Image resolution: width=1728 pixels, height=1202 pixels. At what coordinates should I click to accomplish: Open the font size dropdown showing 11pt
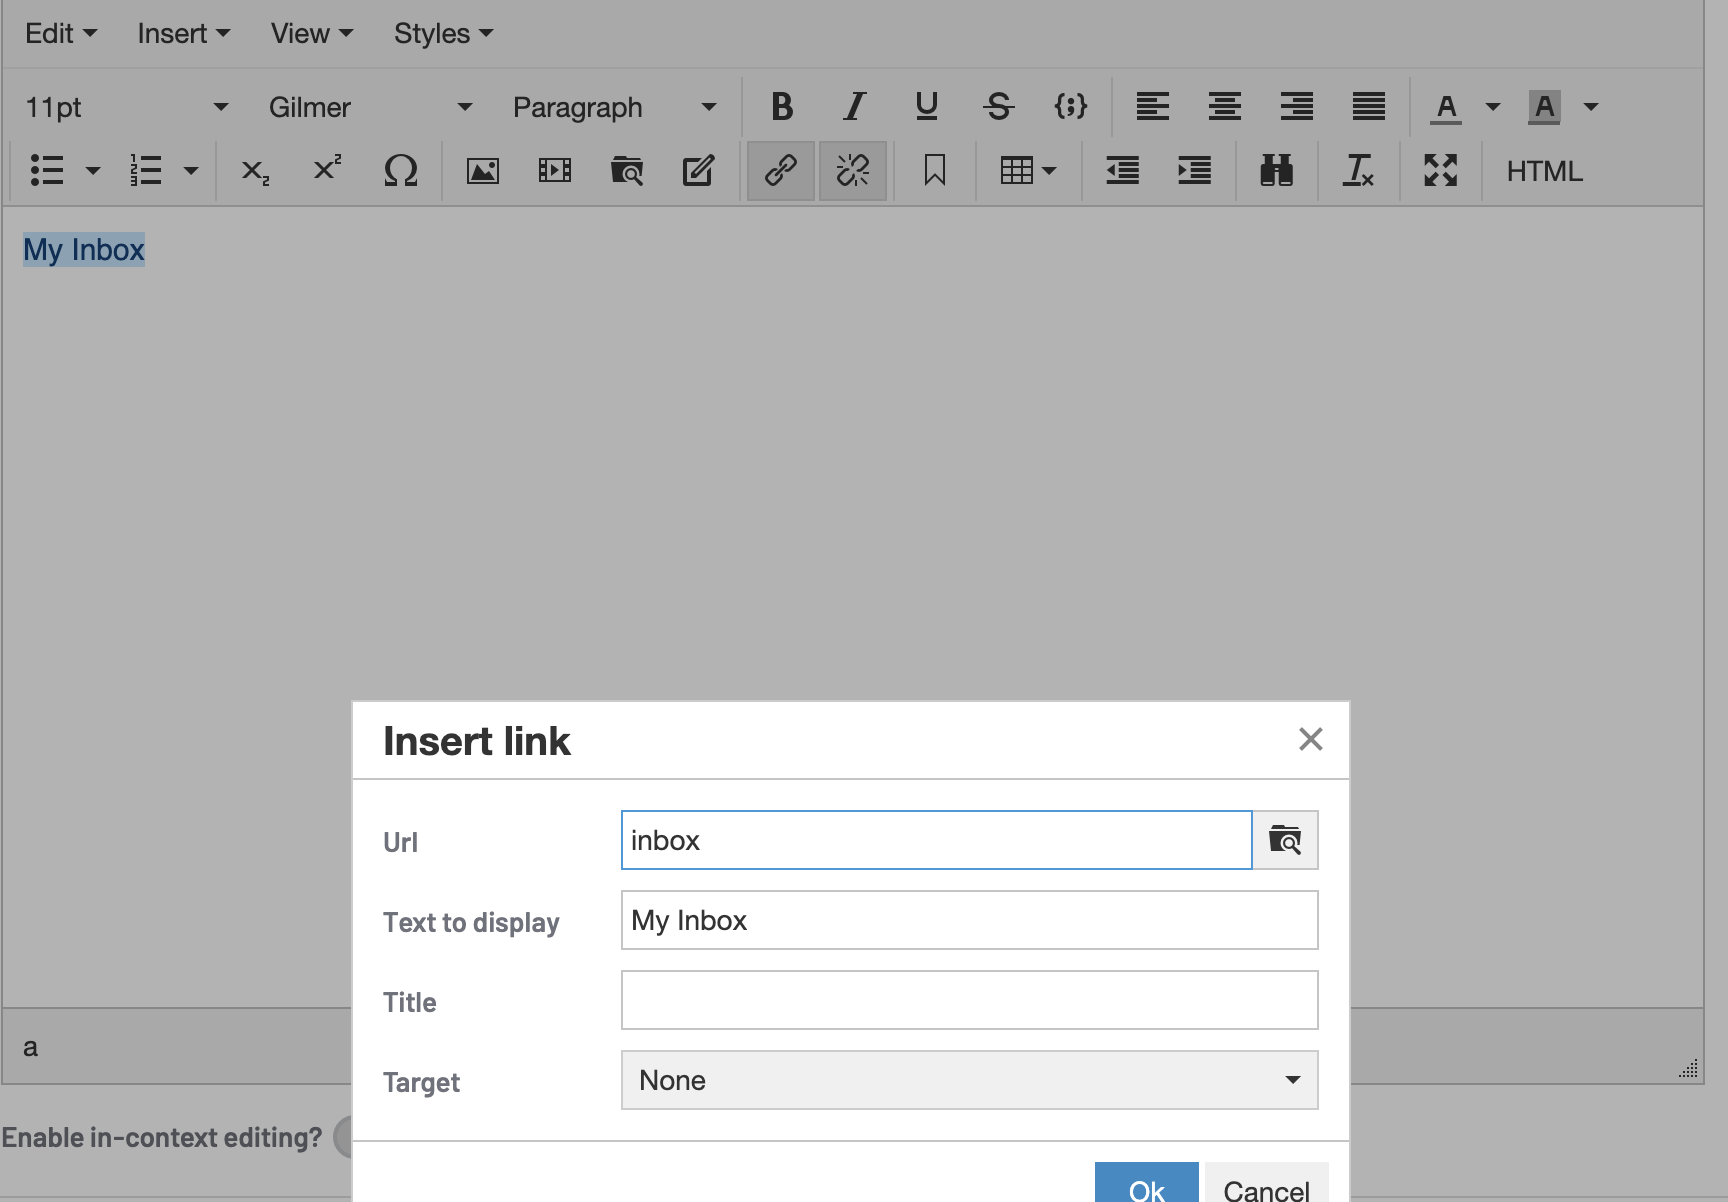click(x=126, y=107)
